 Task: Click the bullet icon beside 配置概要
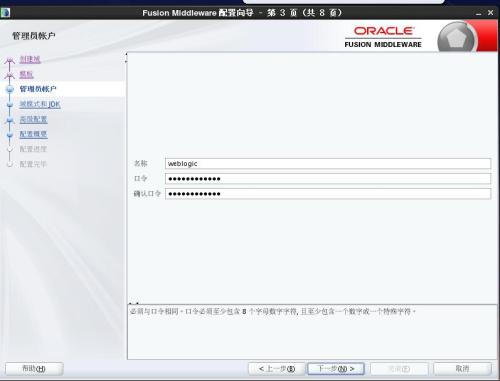tap(10, 135)
